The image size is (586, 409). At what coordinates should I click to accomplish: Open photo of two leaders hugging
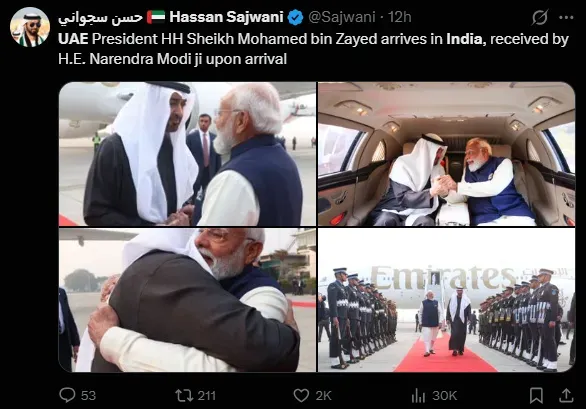click(x=187, y=300)
